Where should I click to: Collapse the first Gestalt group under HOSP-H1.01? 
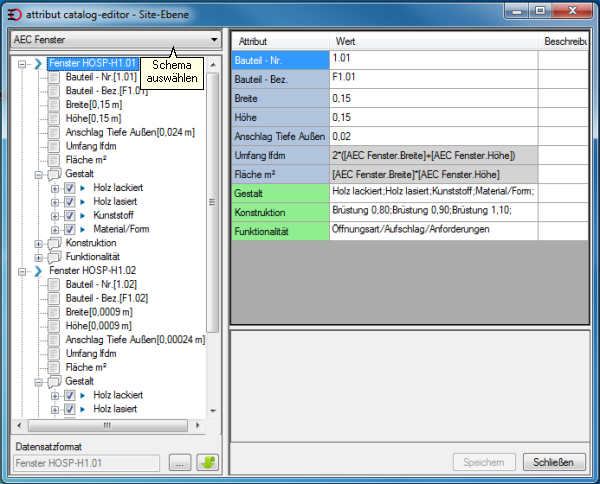pyautogui.click(x=38, y=175)
